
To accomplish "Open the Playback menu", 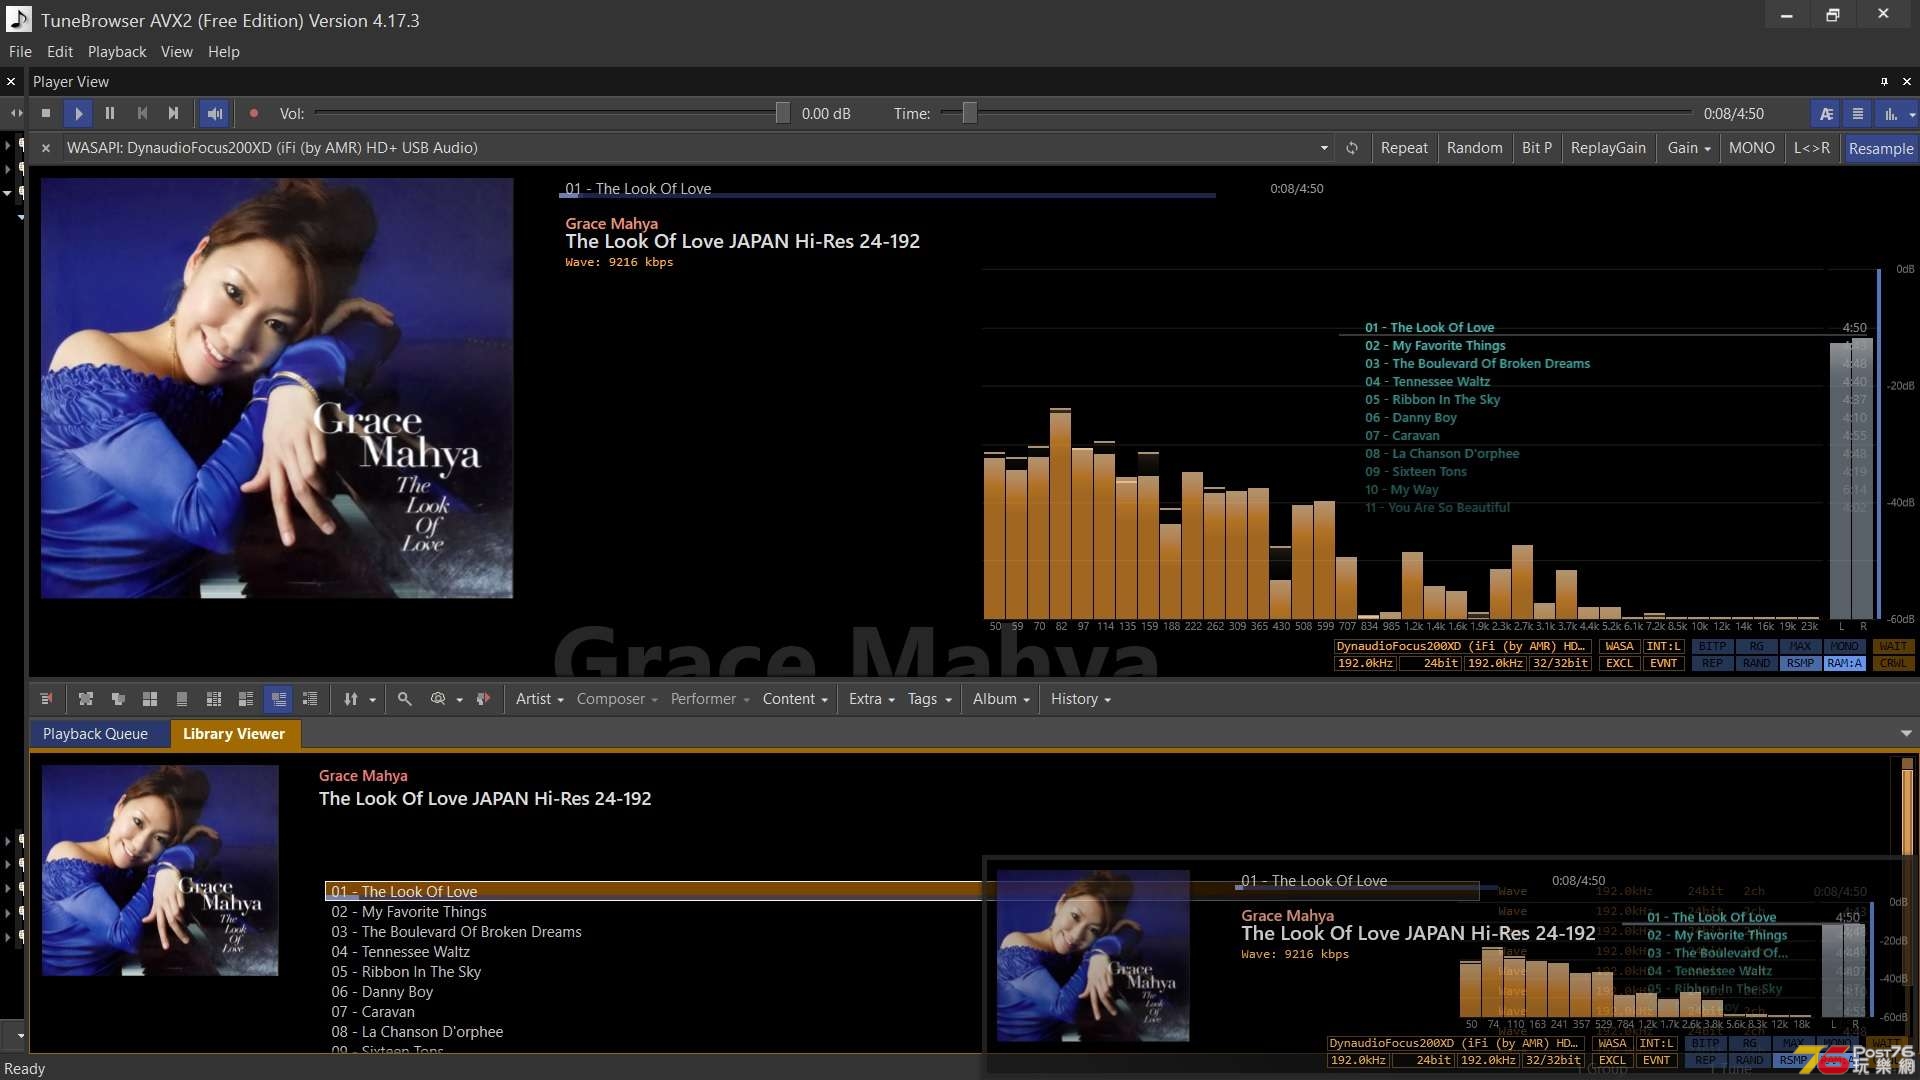I will pos(117,52).
